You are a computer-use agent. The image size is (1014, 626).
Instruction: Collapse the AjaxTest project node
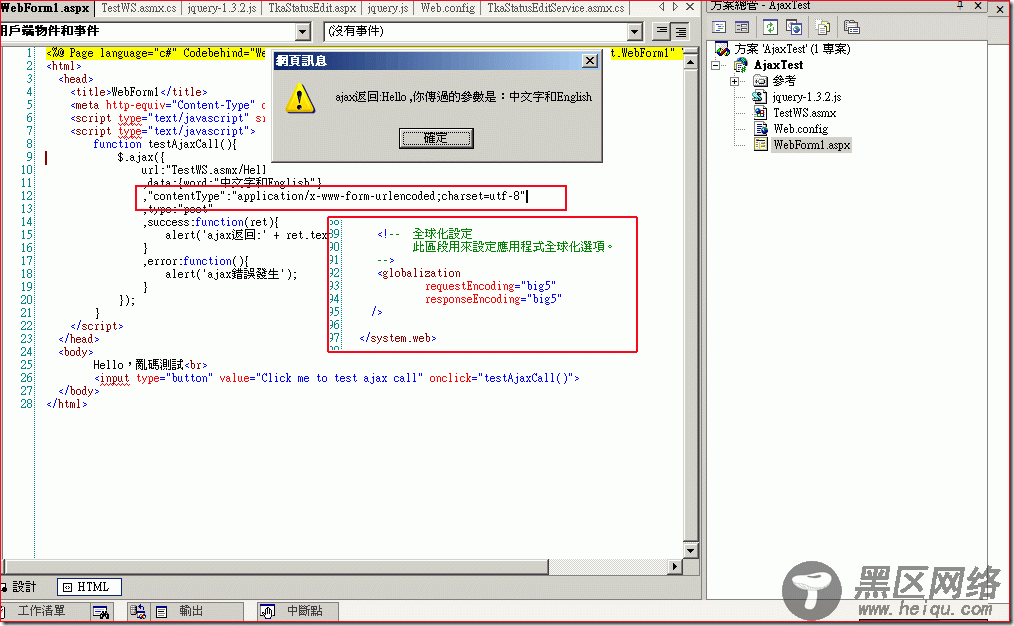[716, 65]
